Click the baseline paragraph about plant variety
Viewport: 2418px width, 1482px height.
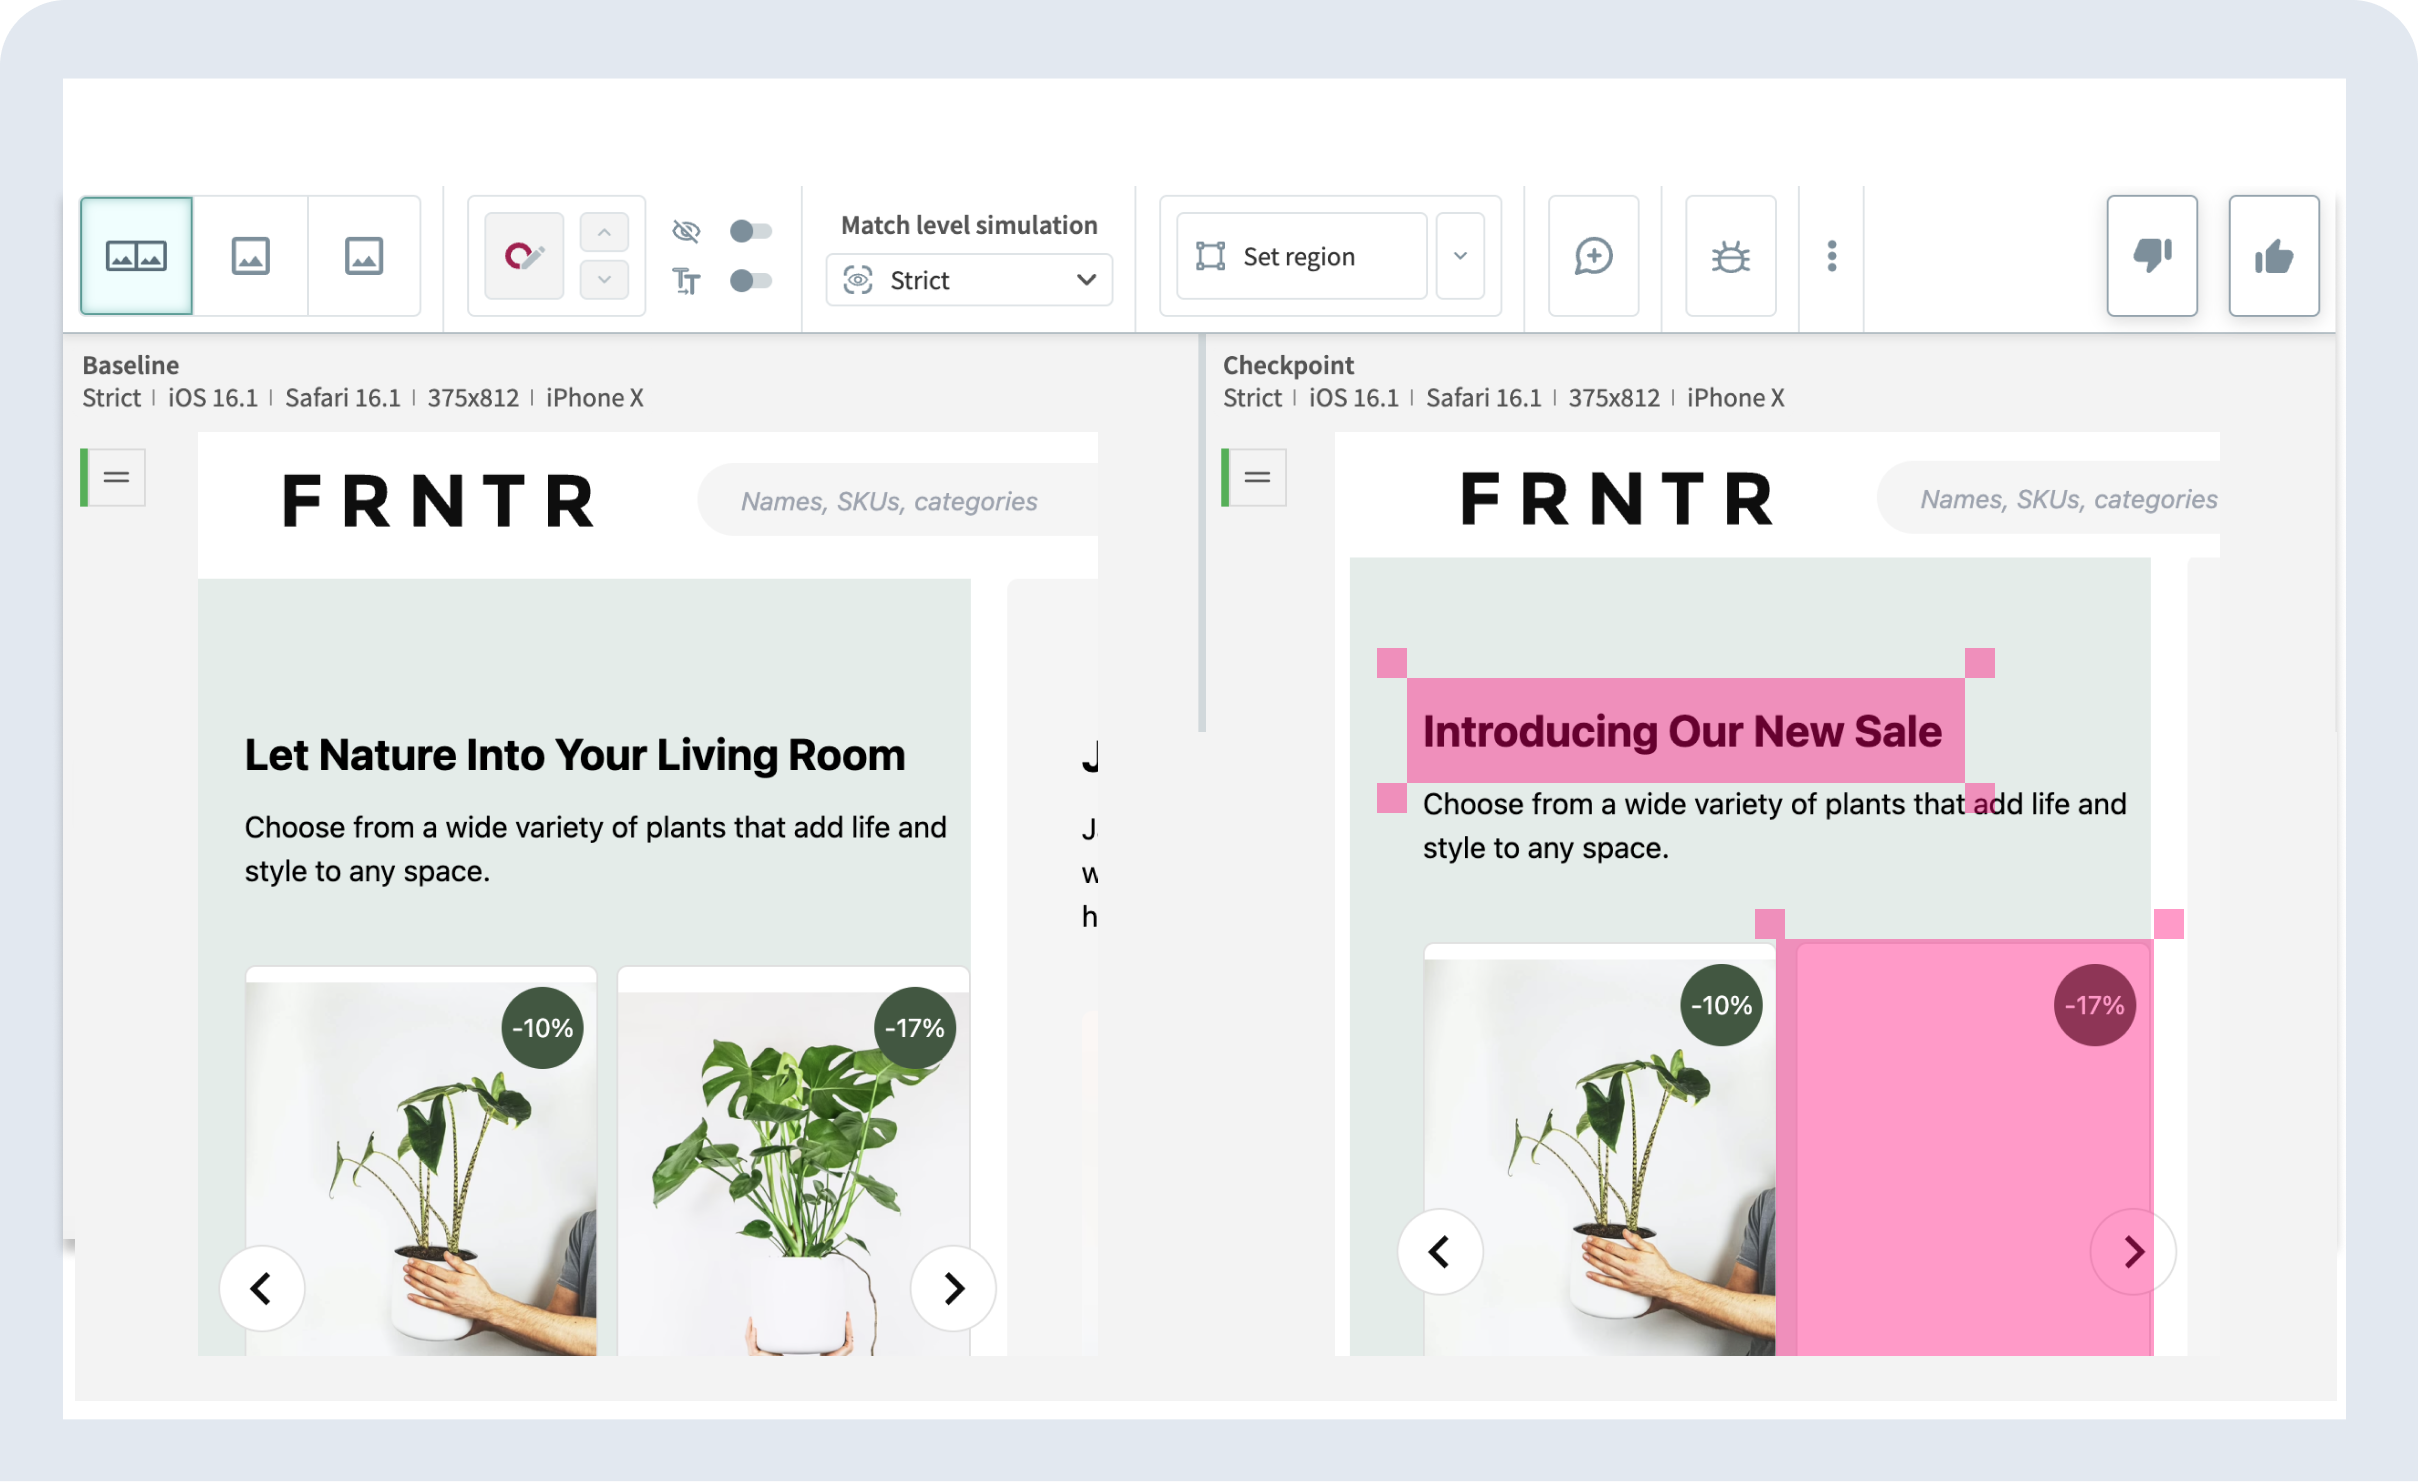tap(595, 849)
